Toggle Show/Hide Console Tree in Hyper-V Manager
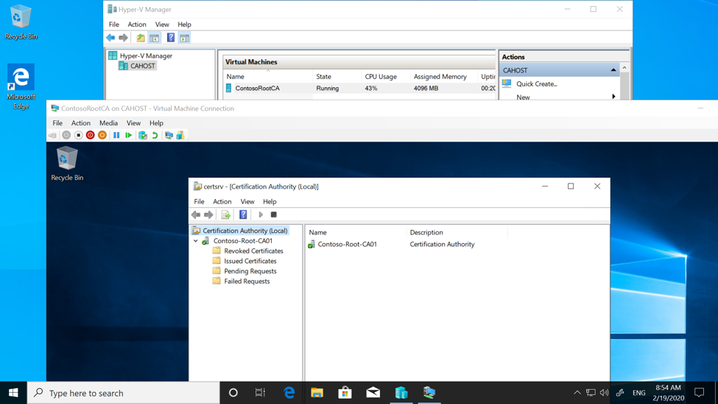 coord(154,38)
